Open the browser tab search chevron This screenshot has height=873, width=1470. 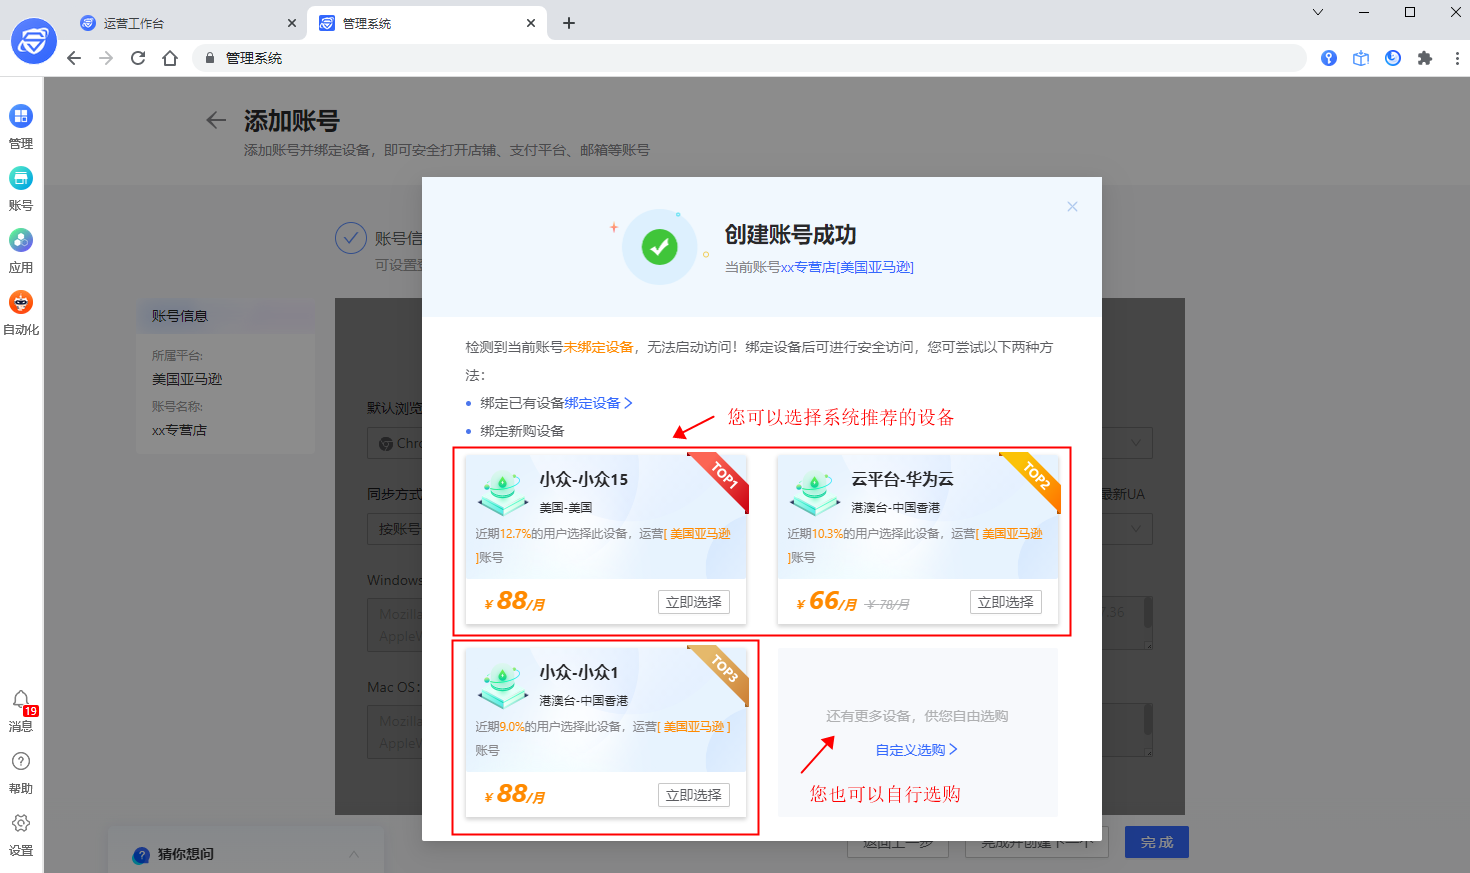(x=1317, y=13)
